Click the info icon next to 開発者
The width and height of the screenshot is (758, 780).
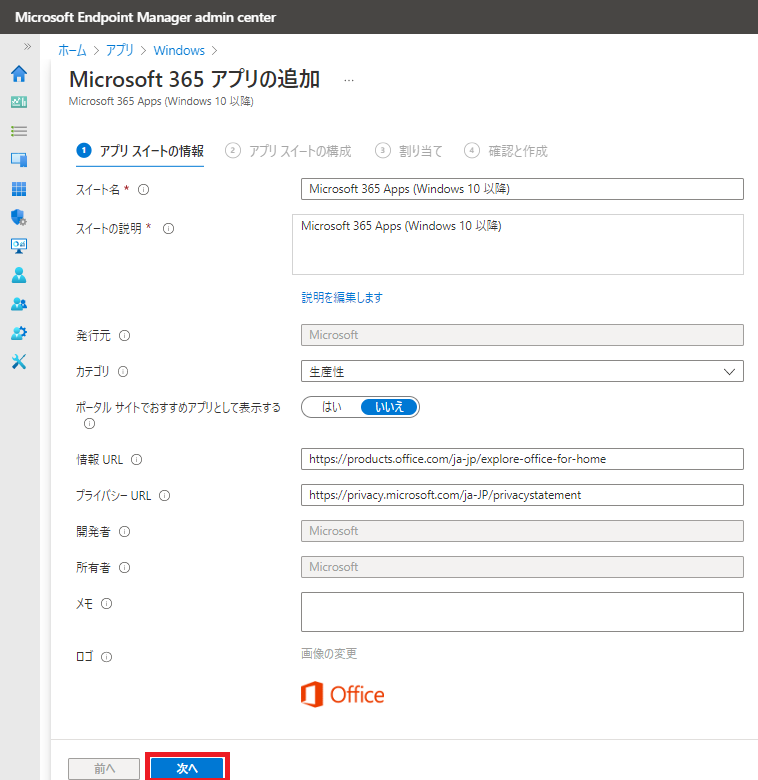point(124,532)
